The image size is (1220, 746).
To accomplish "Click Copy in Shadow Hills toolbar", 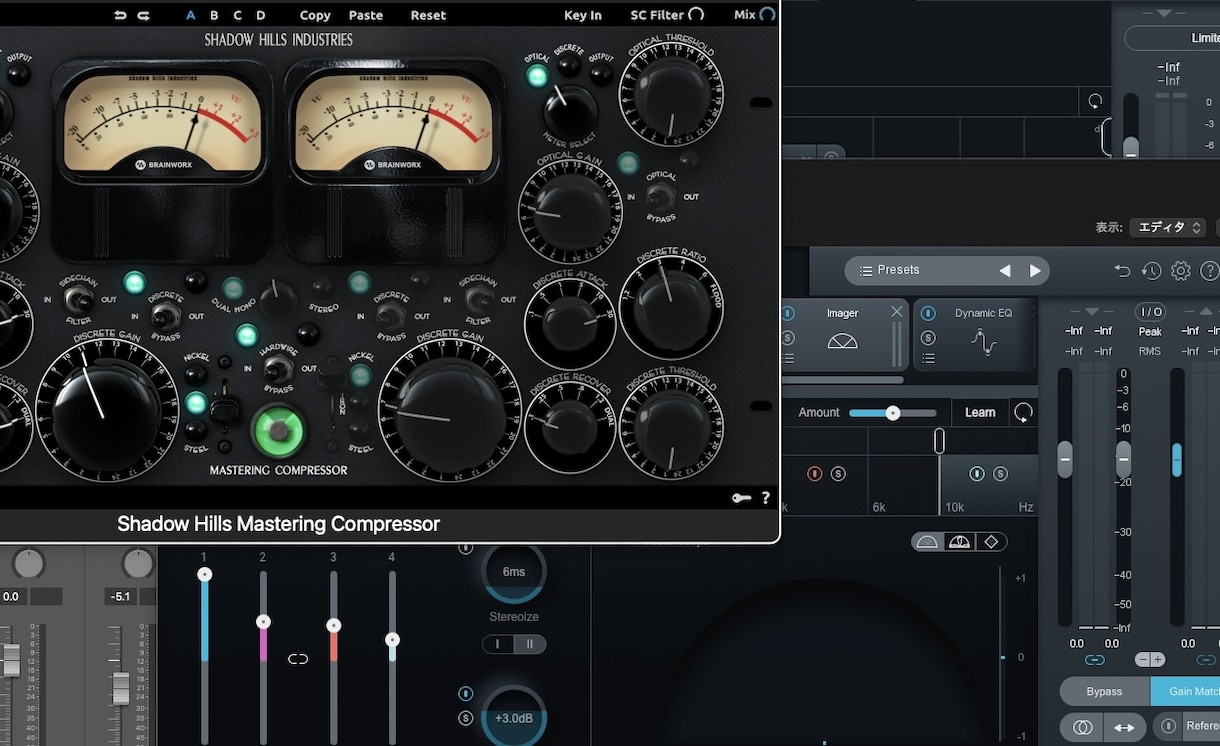I will 315,15.
